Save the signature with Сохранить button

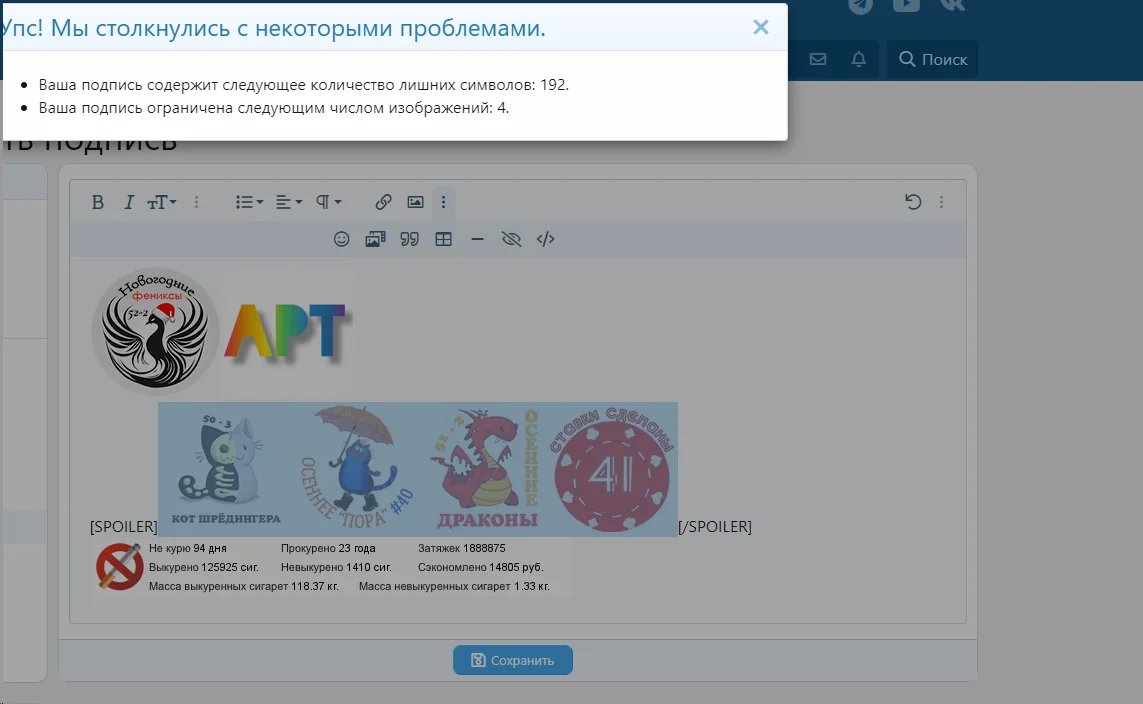513,660
